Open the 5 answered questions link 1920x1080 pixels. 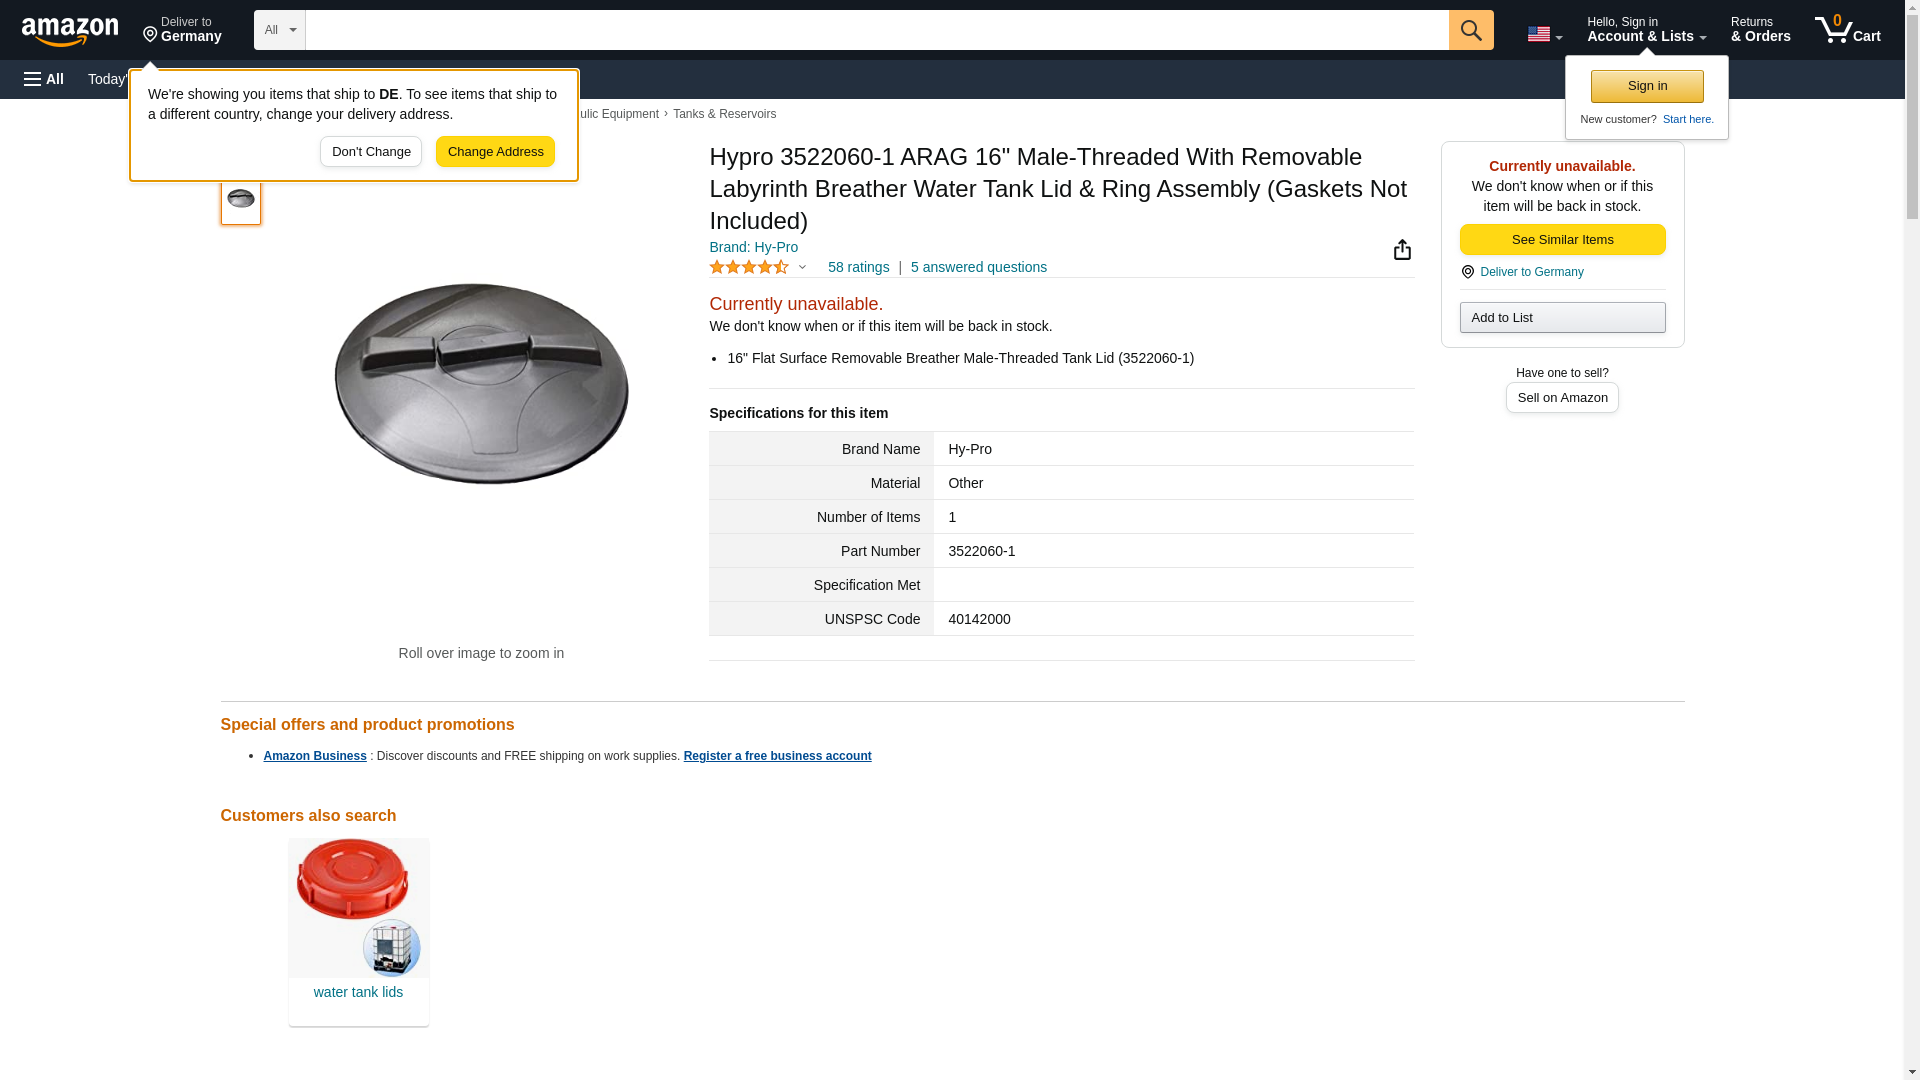pos(978,267)
